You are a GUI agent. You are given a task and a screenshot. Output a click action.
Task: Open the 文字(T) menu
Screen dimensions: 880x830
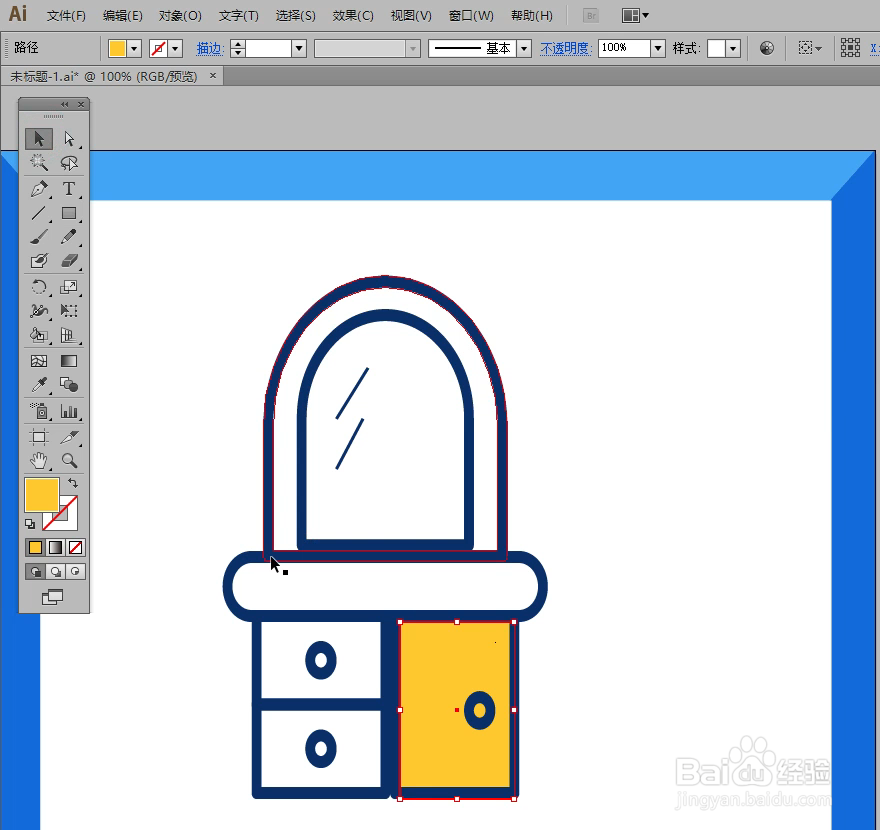(239, 16)
